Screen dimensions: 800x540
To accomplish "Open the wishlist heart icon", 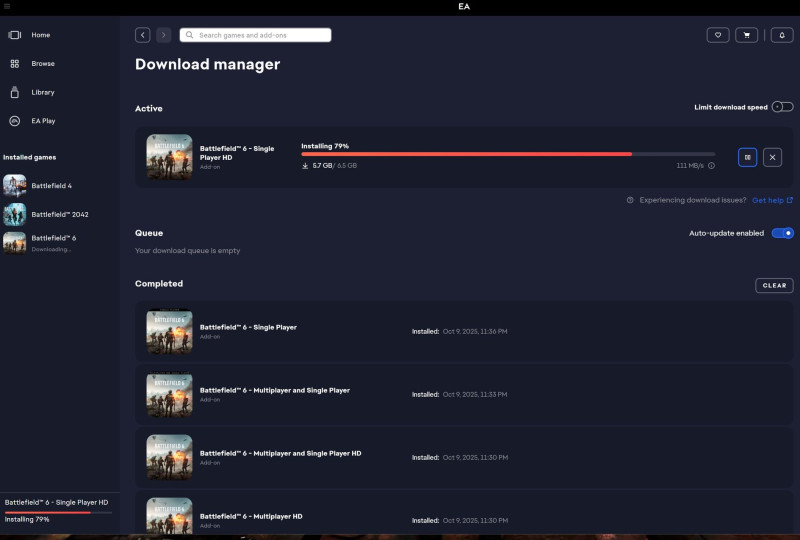I will click(x=718, y=35).
